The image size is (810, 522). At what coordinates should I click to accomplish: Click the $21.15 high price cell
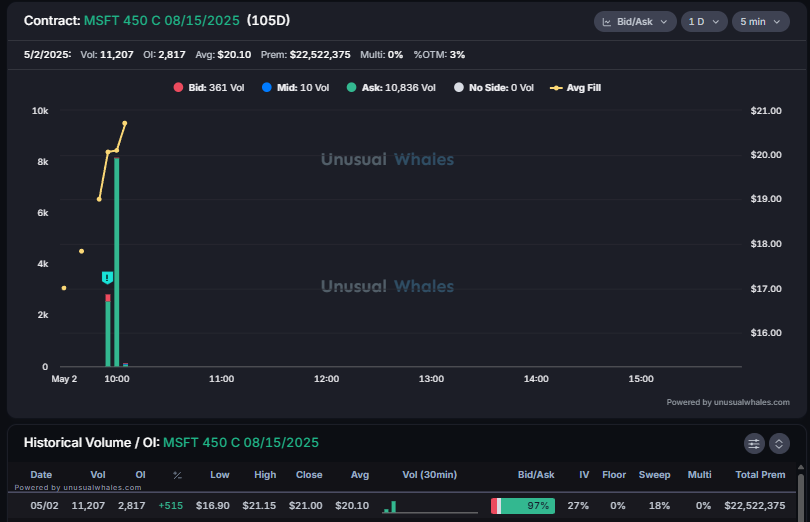pyautogui.click(x=259, y=505)
